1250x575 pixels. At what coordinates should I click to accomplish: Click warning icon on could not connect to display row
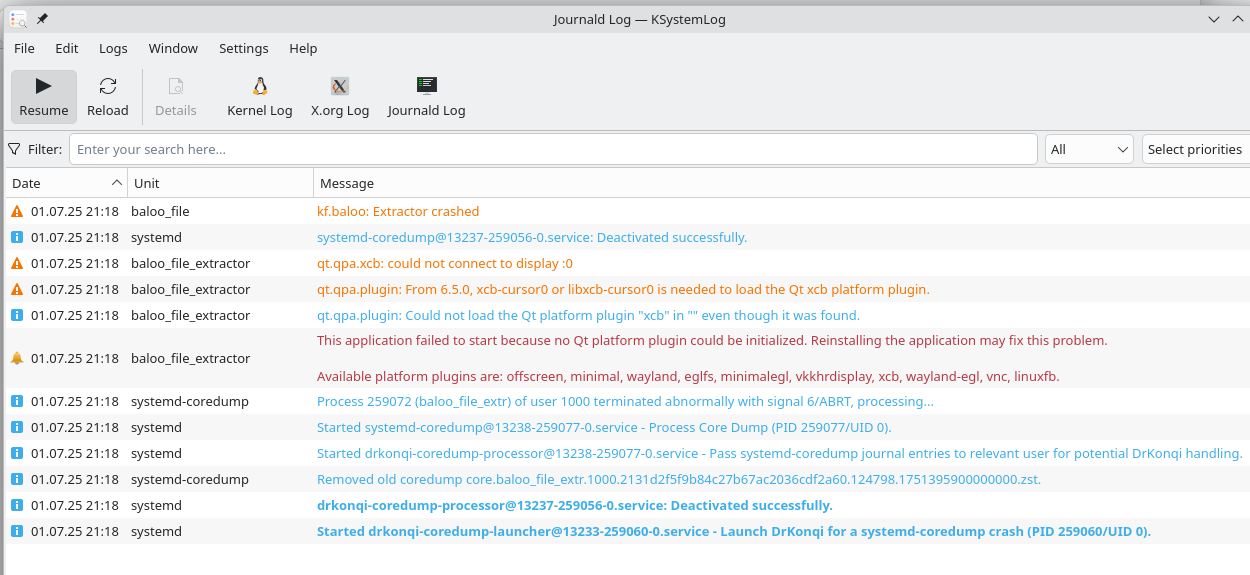pyautogui.click(x=17, y=263)
